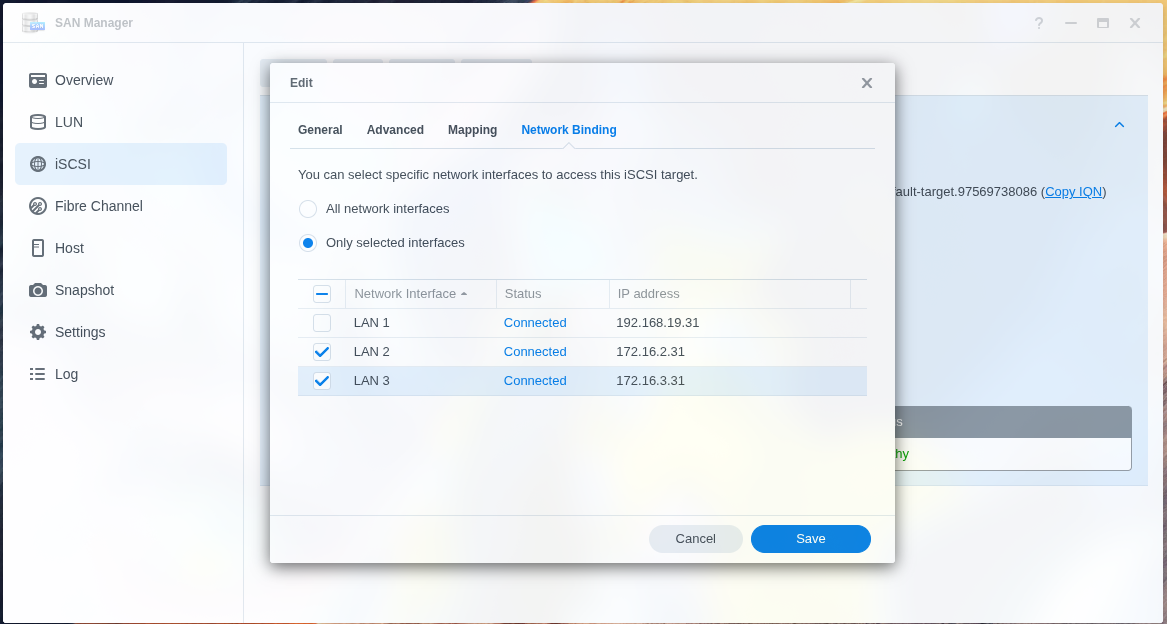The height and width of the screenshot is (624, 1167).
Task: Uncheck the LAN 3 checkbox
Action: pos(322,381)
